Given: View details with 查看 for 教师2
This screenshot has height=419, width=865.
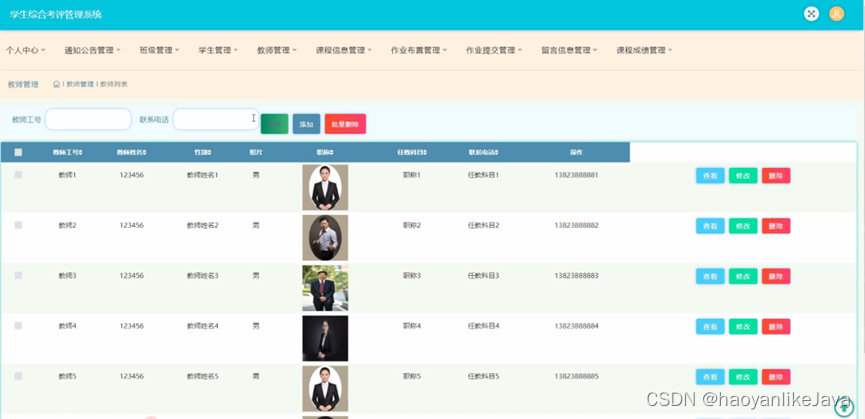Looking at the screenshot, I should coord(710,226).
